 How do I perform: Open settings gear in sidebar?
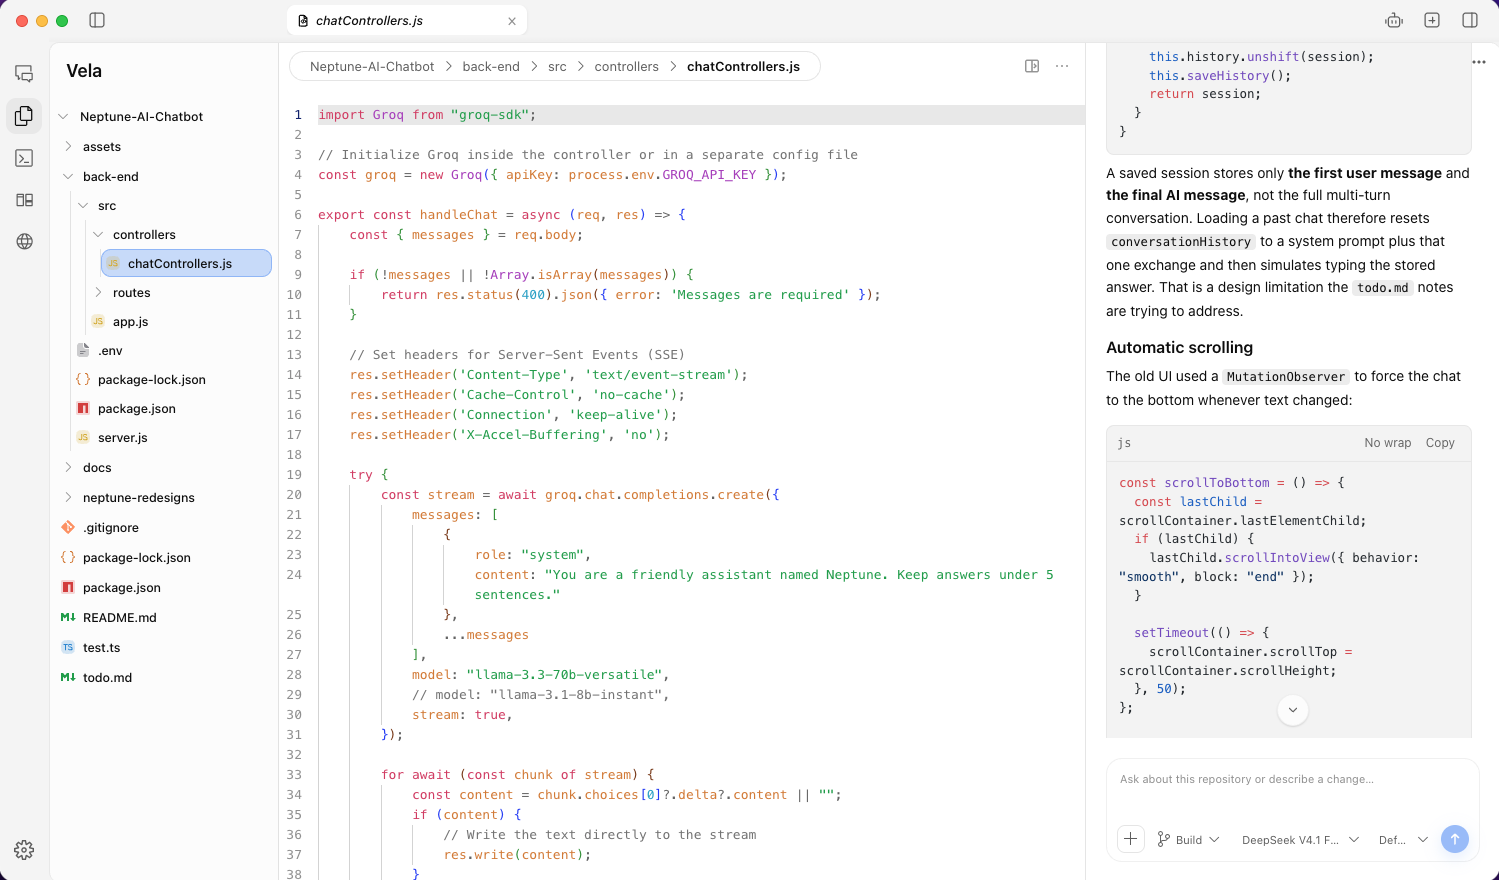point(25,850)
